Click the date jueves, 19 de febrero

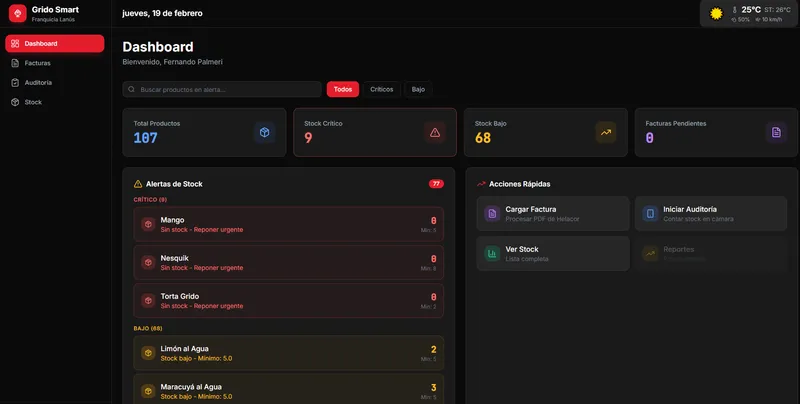point(162,13)
